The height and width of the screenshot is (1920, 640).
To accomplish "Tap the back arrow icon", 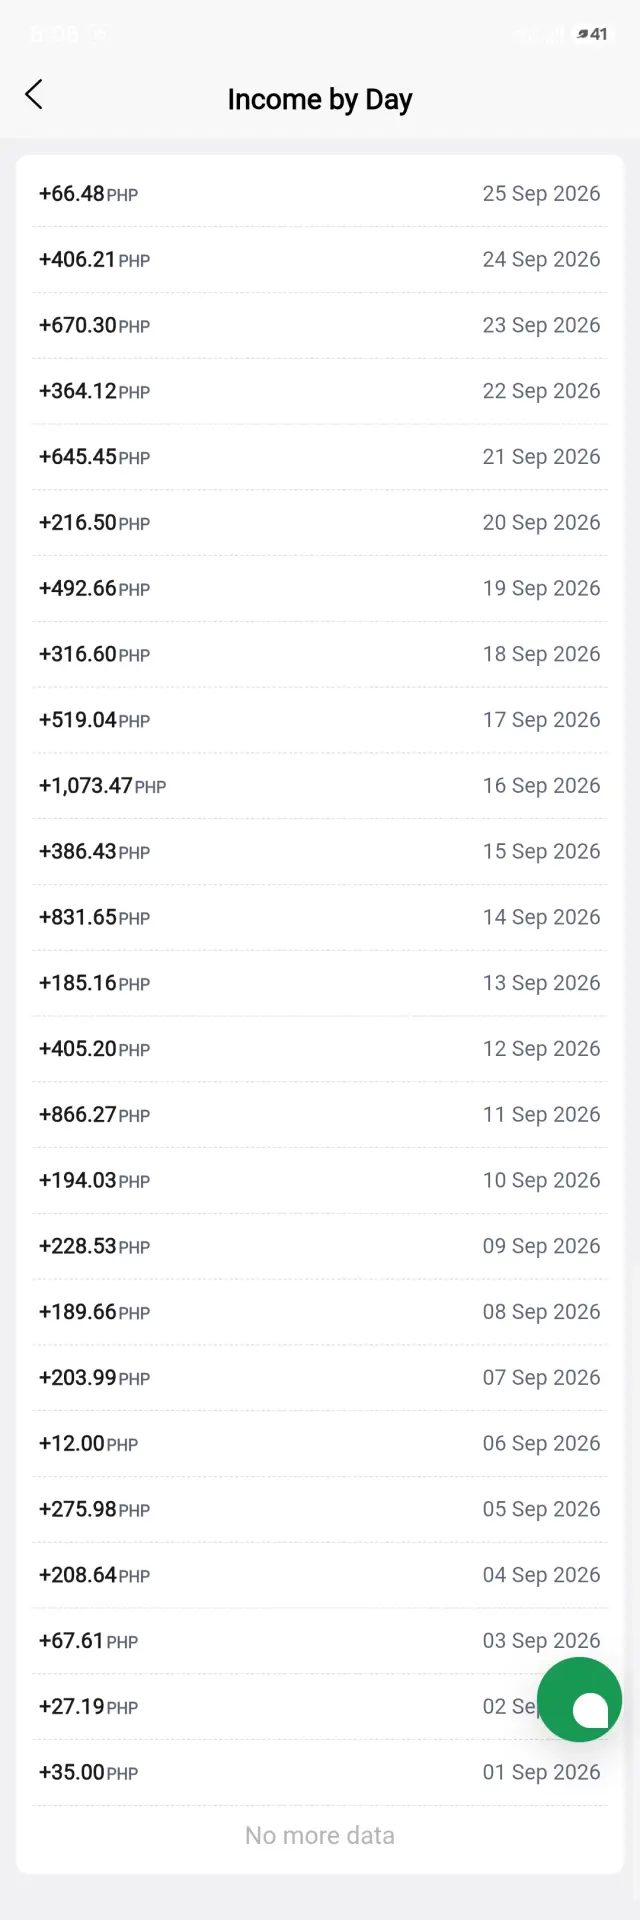I will coord(34,95).
